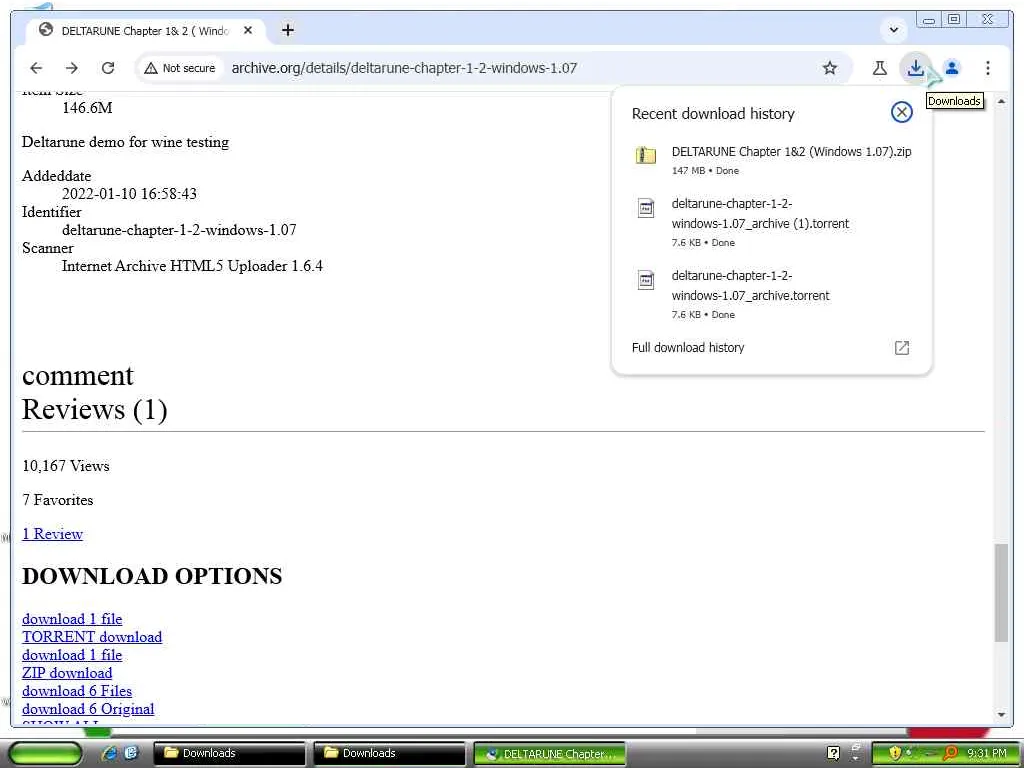Image resolution: width=1024 pixels, height=768 pixels.
Task: Open full download history in new tab
Action: click(901, 347)
